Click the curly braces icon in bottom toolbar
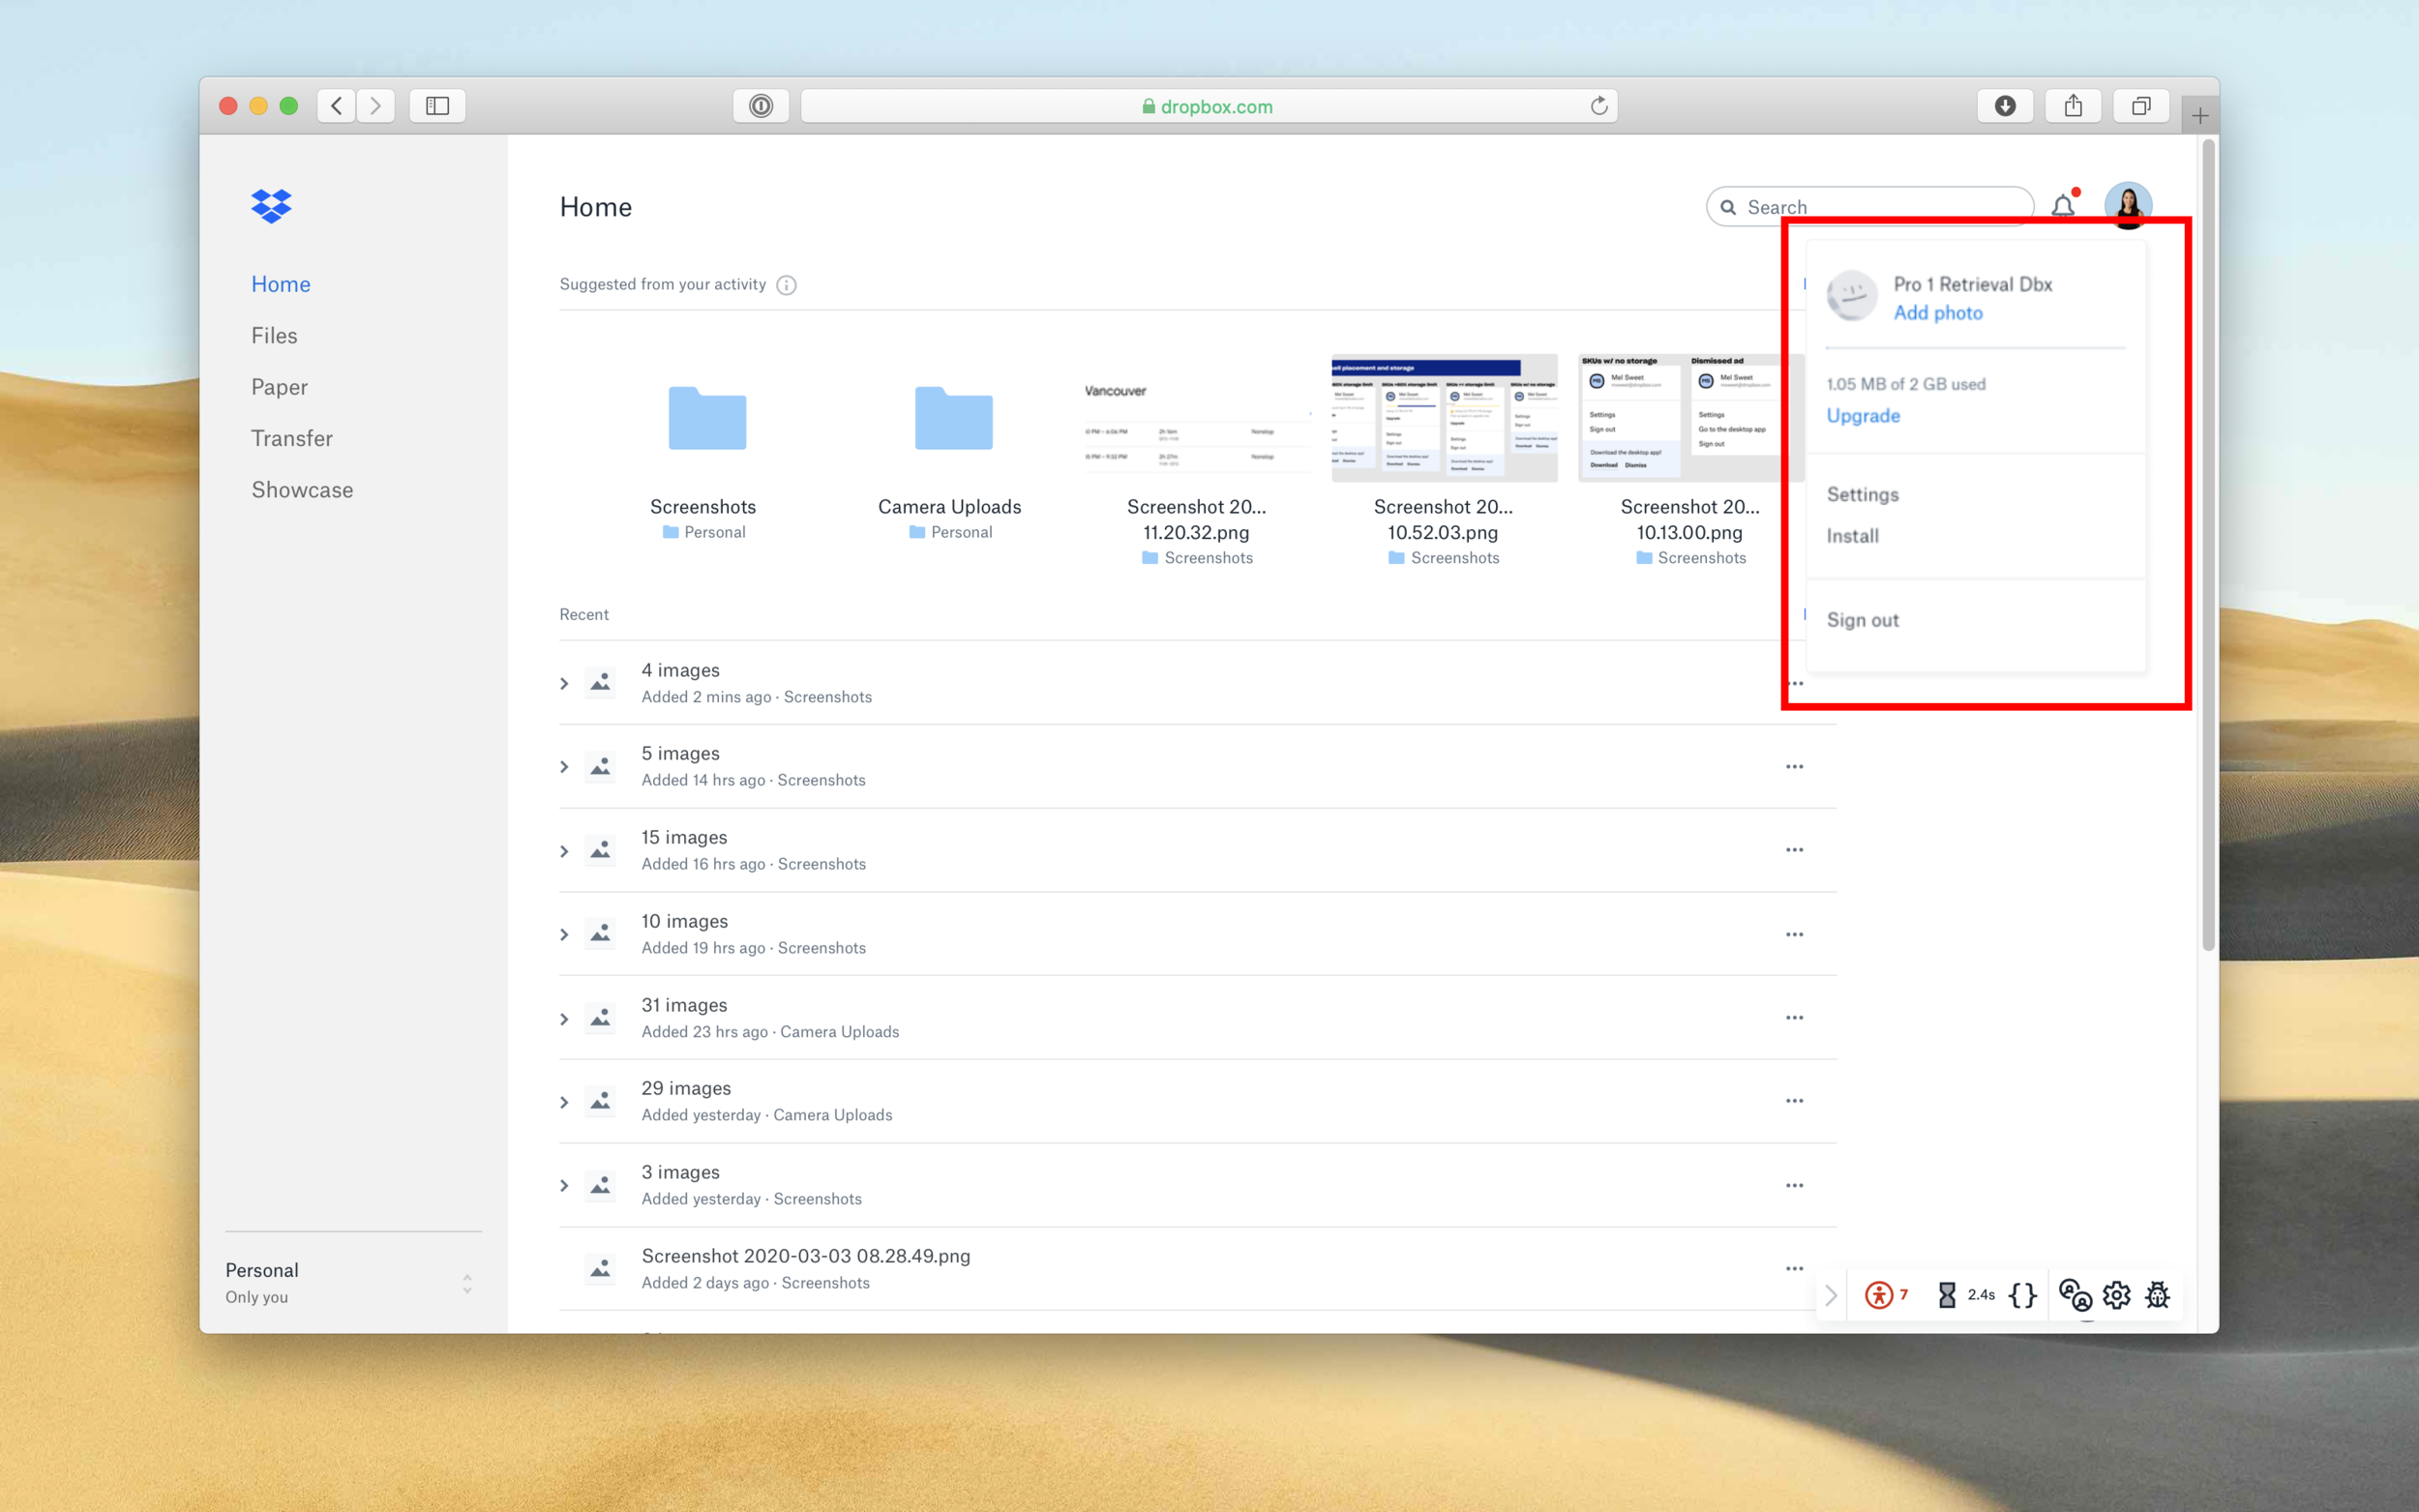 [2022, 1295]
